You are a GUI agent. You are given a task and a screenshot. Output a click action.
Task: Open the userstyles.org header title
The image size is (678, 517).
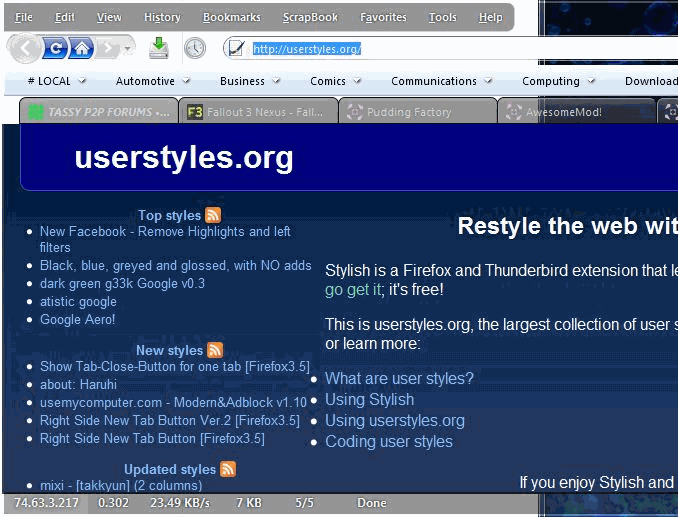point(184,158)
